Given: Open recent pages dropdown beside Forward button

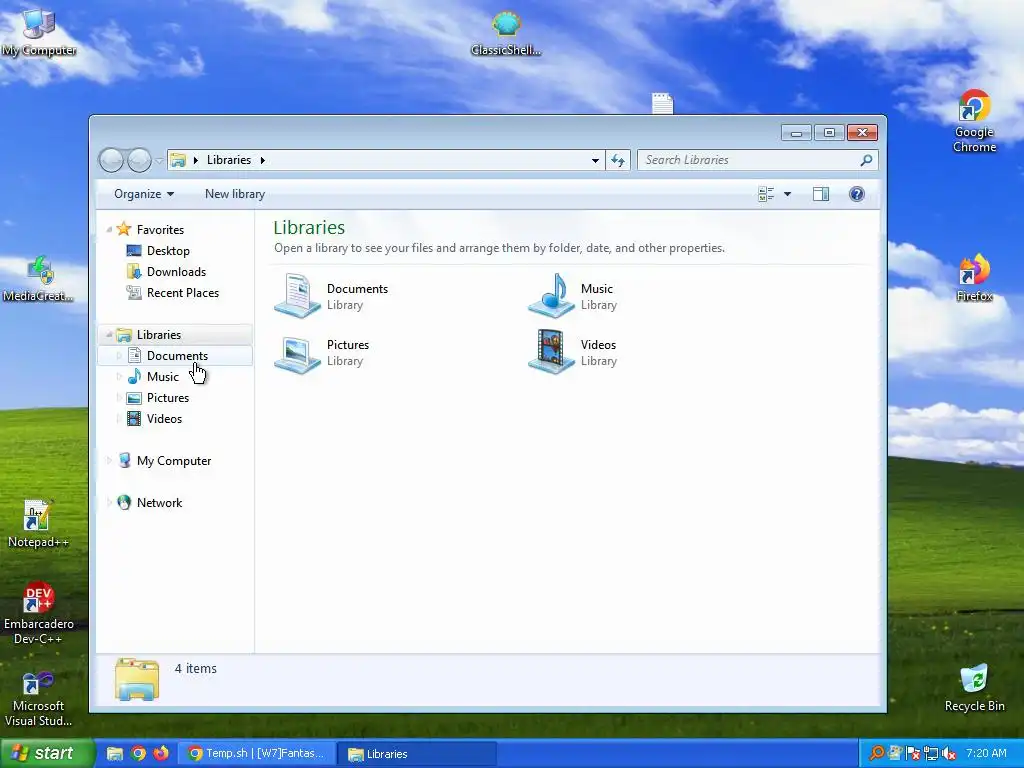Looking at the screenshot, I should pyautogui.click(x=159, y=161).
